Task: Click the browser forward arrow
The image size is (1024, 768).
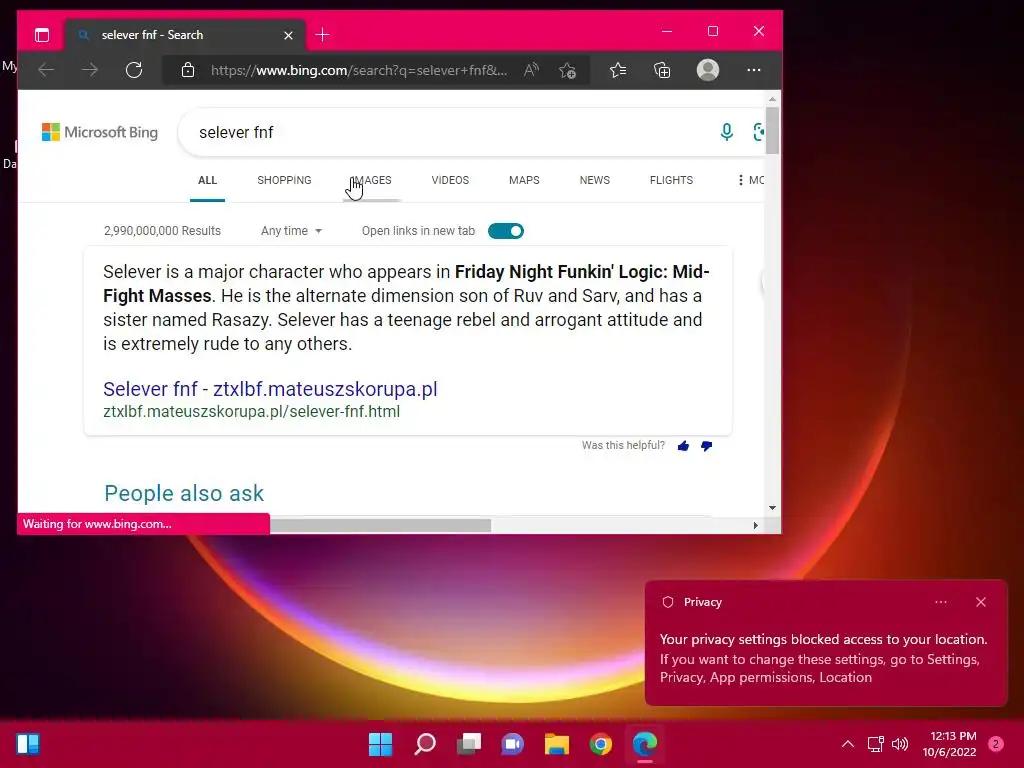Action: coord(90,70)
